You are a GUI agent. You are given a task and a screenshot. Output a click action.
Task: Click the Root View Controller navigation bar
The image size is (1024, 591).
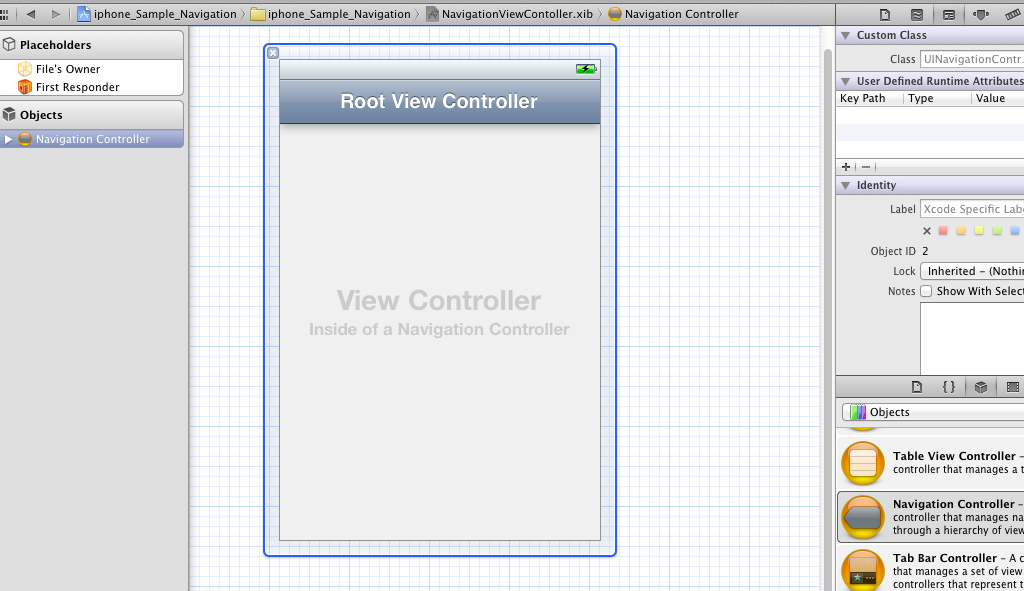point(440,101)
